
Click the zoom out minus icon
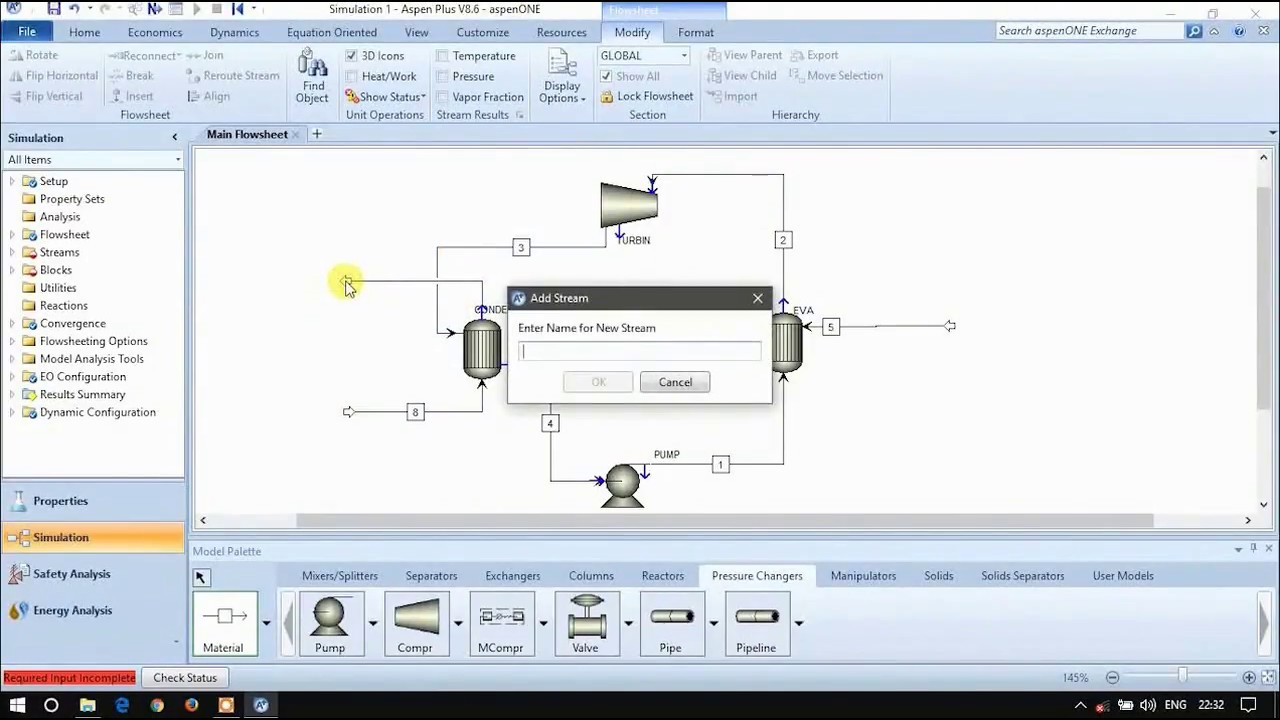pyautogui.click(x=1112, y=677)
